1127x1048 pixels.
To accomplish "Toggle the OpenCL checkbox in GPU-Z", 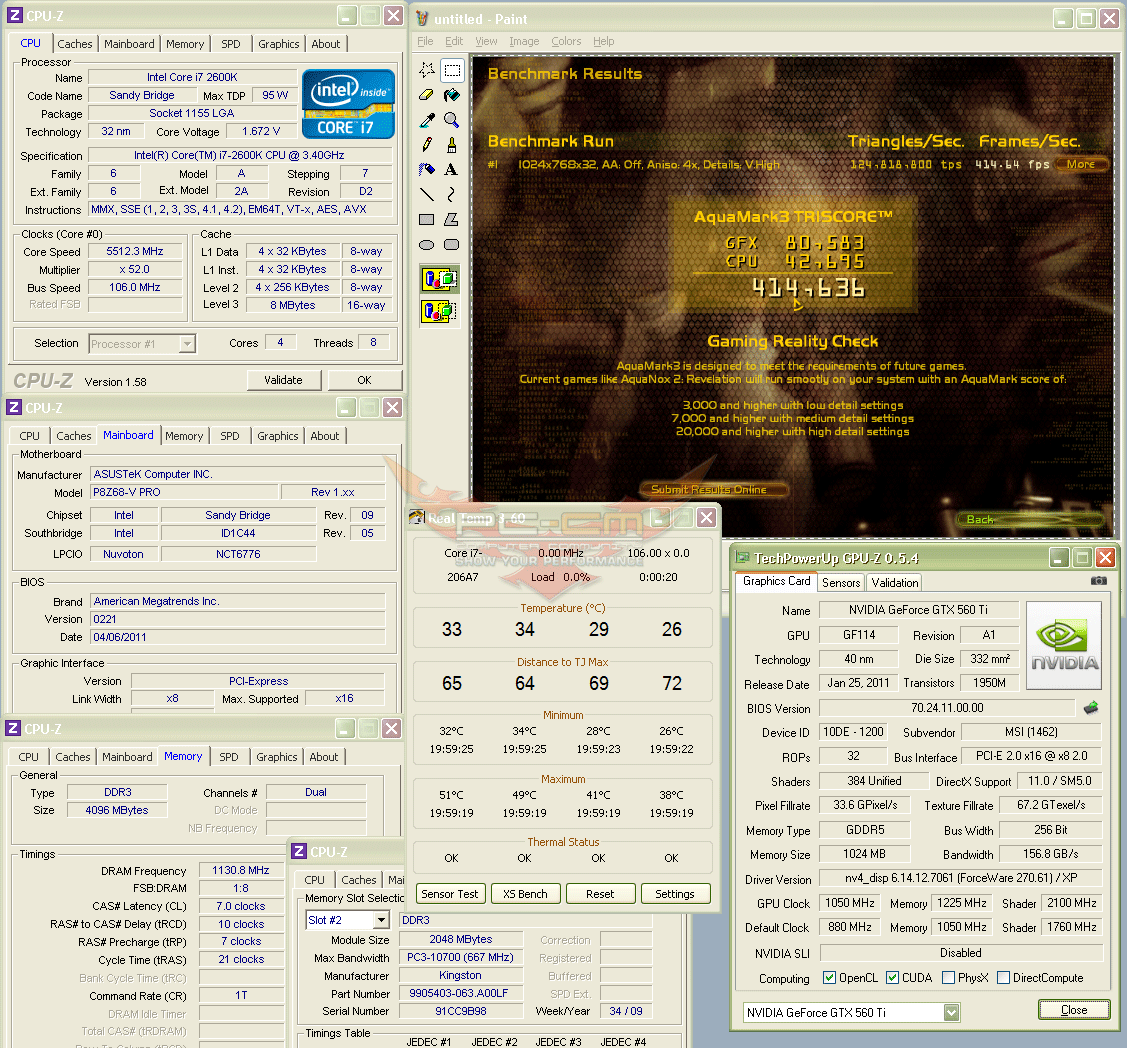I will point(829,978).
